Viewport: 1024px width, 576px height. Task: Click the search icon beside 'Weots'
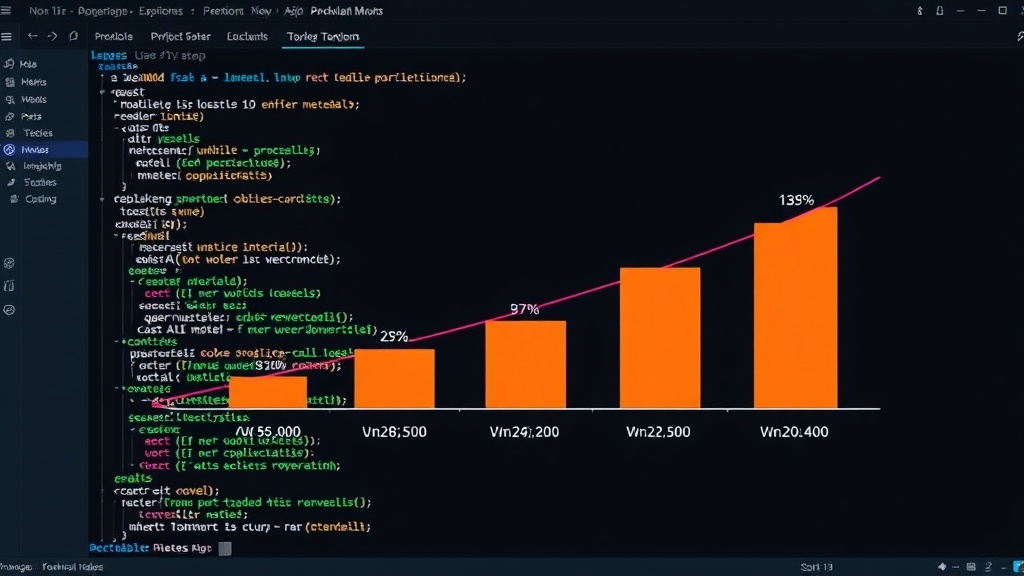click(10, 99)
